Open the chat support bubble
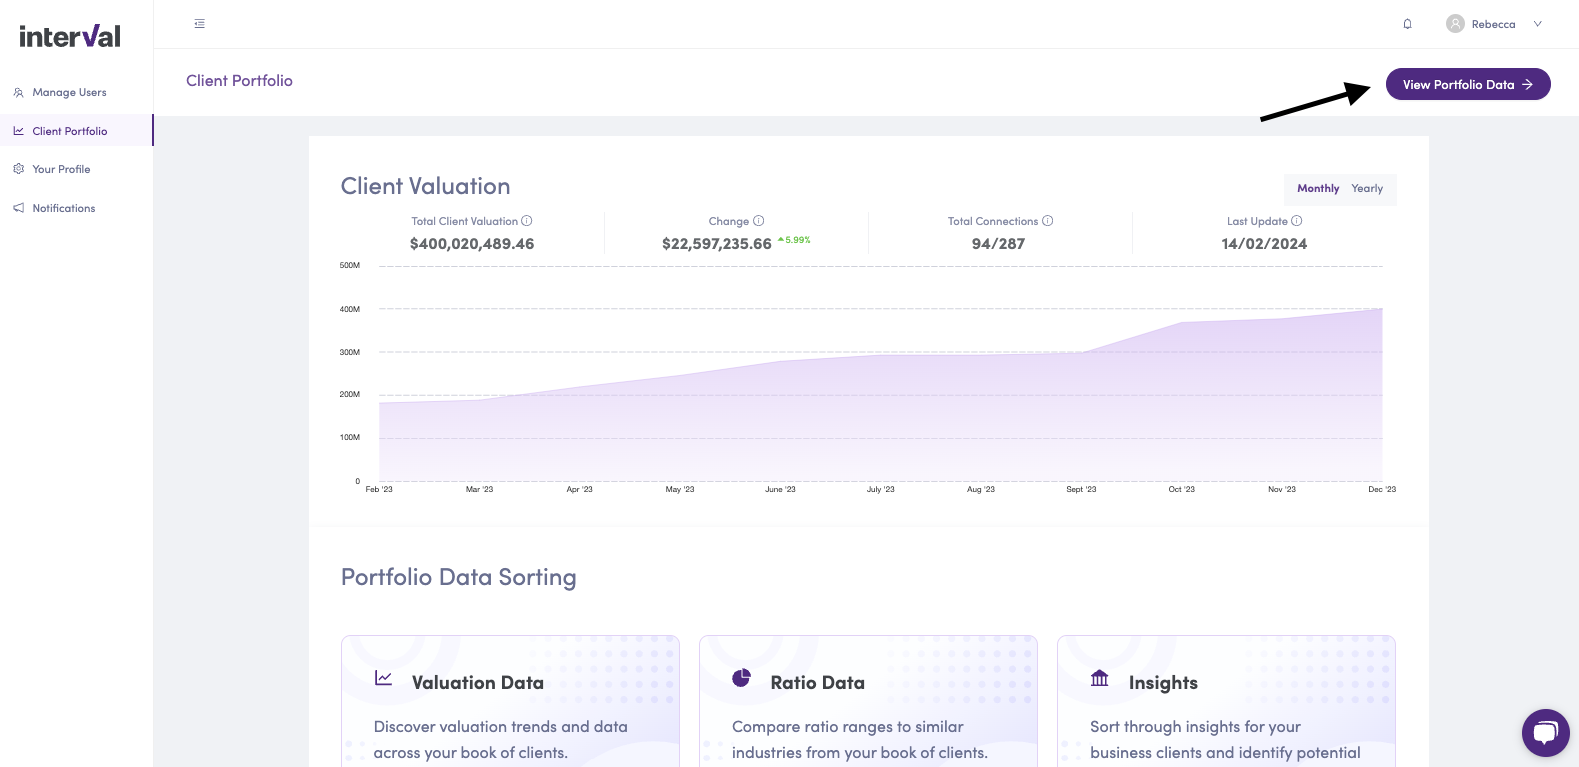Image resolution: width=1579 pixels, height=767 pixels. (x=1546, y=733)
